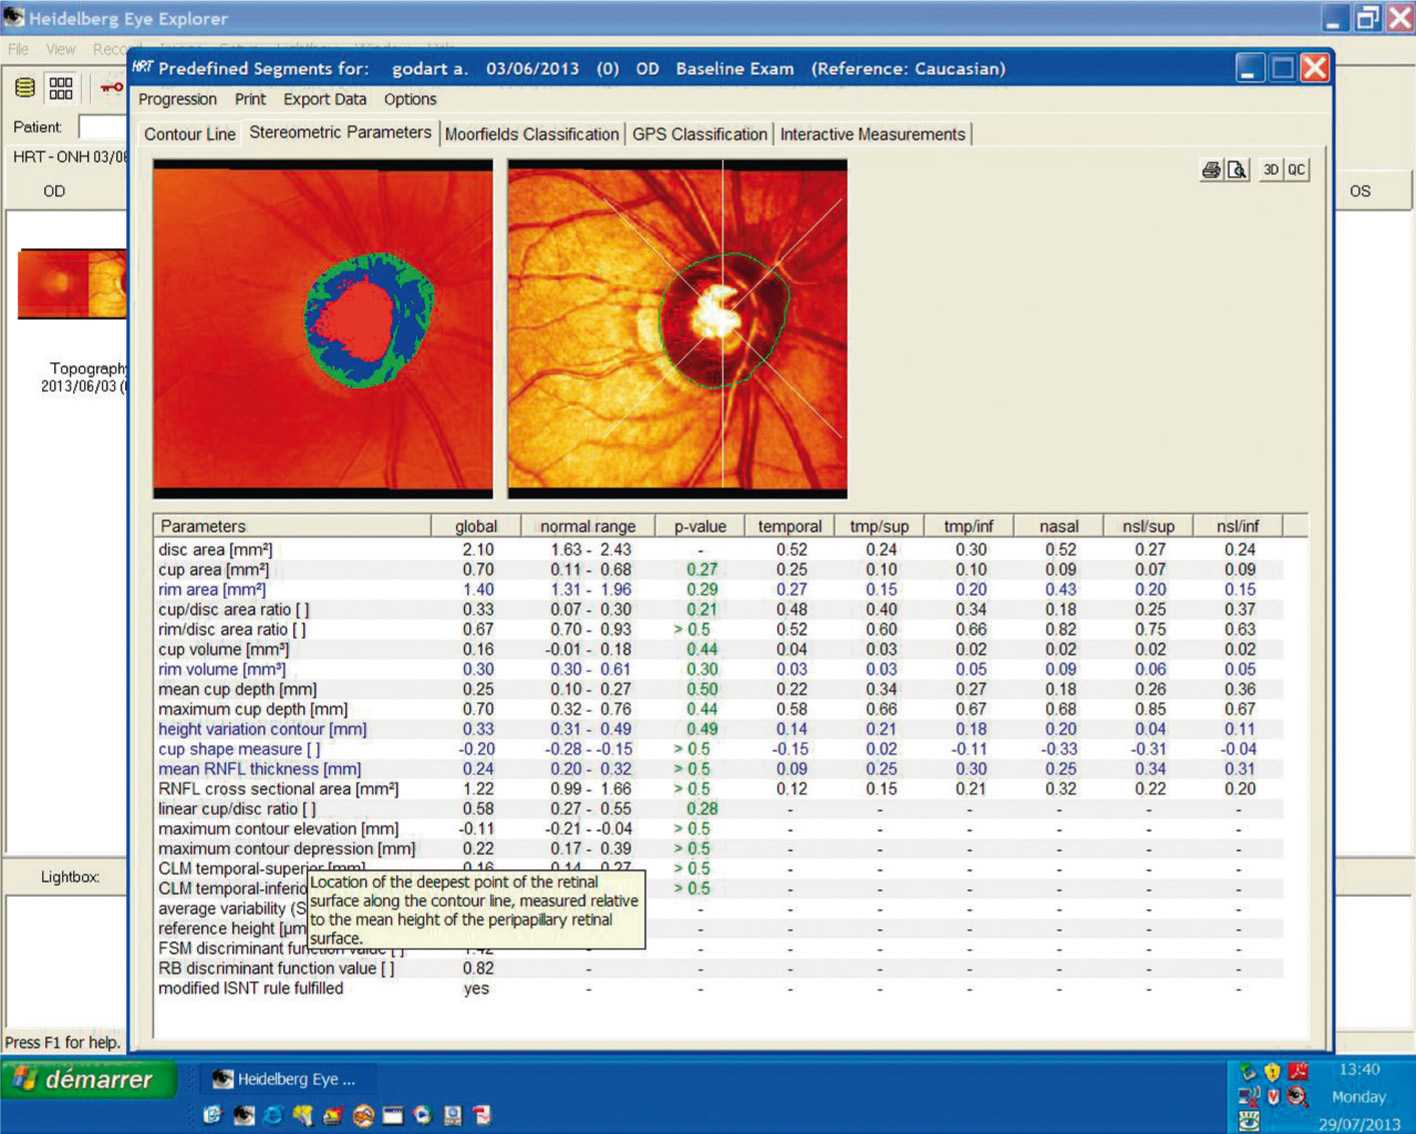The image size is (1416, 1134).
Task: Click the yellow database icon in the toolbar
Action: 25,88
